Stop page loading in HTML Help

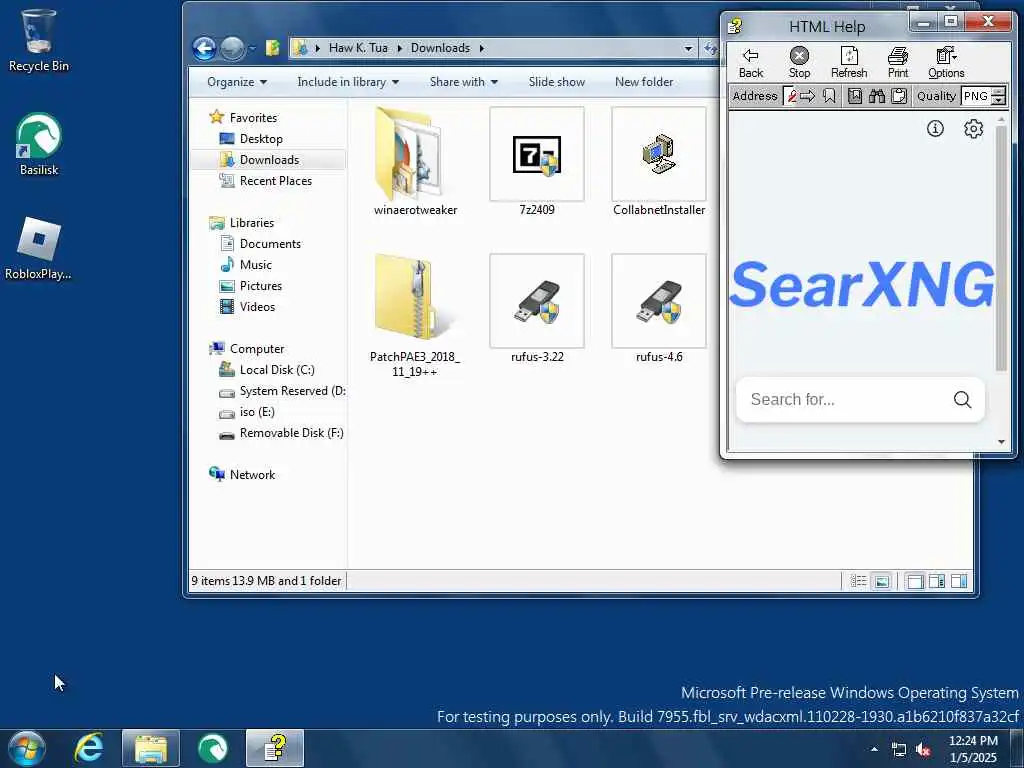[799, 63]
